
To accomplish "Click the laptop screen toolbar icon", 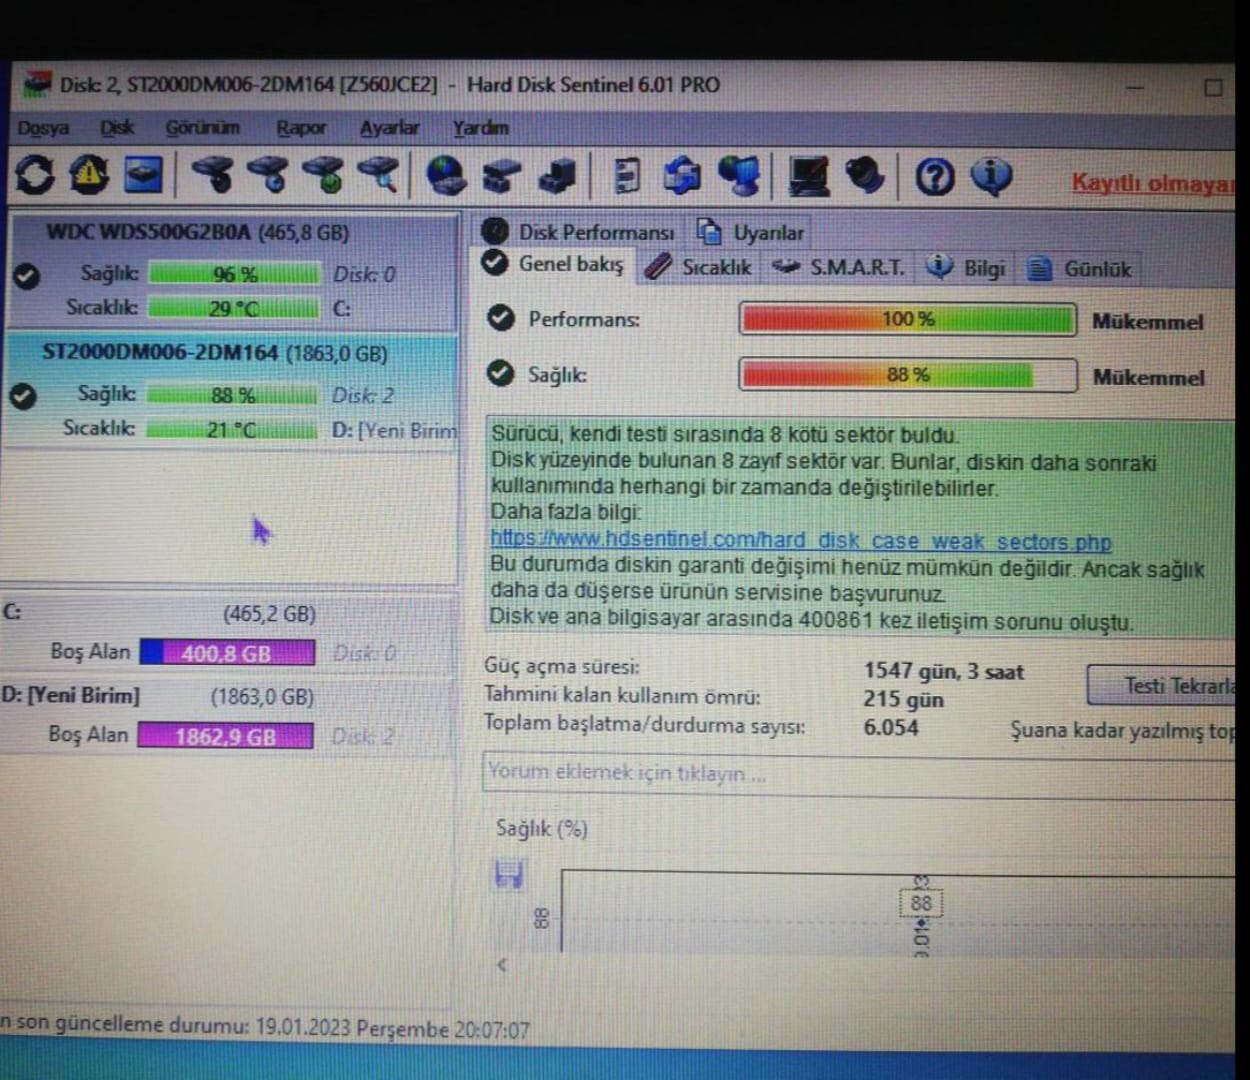I will click(808, 176).
